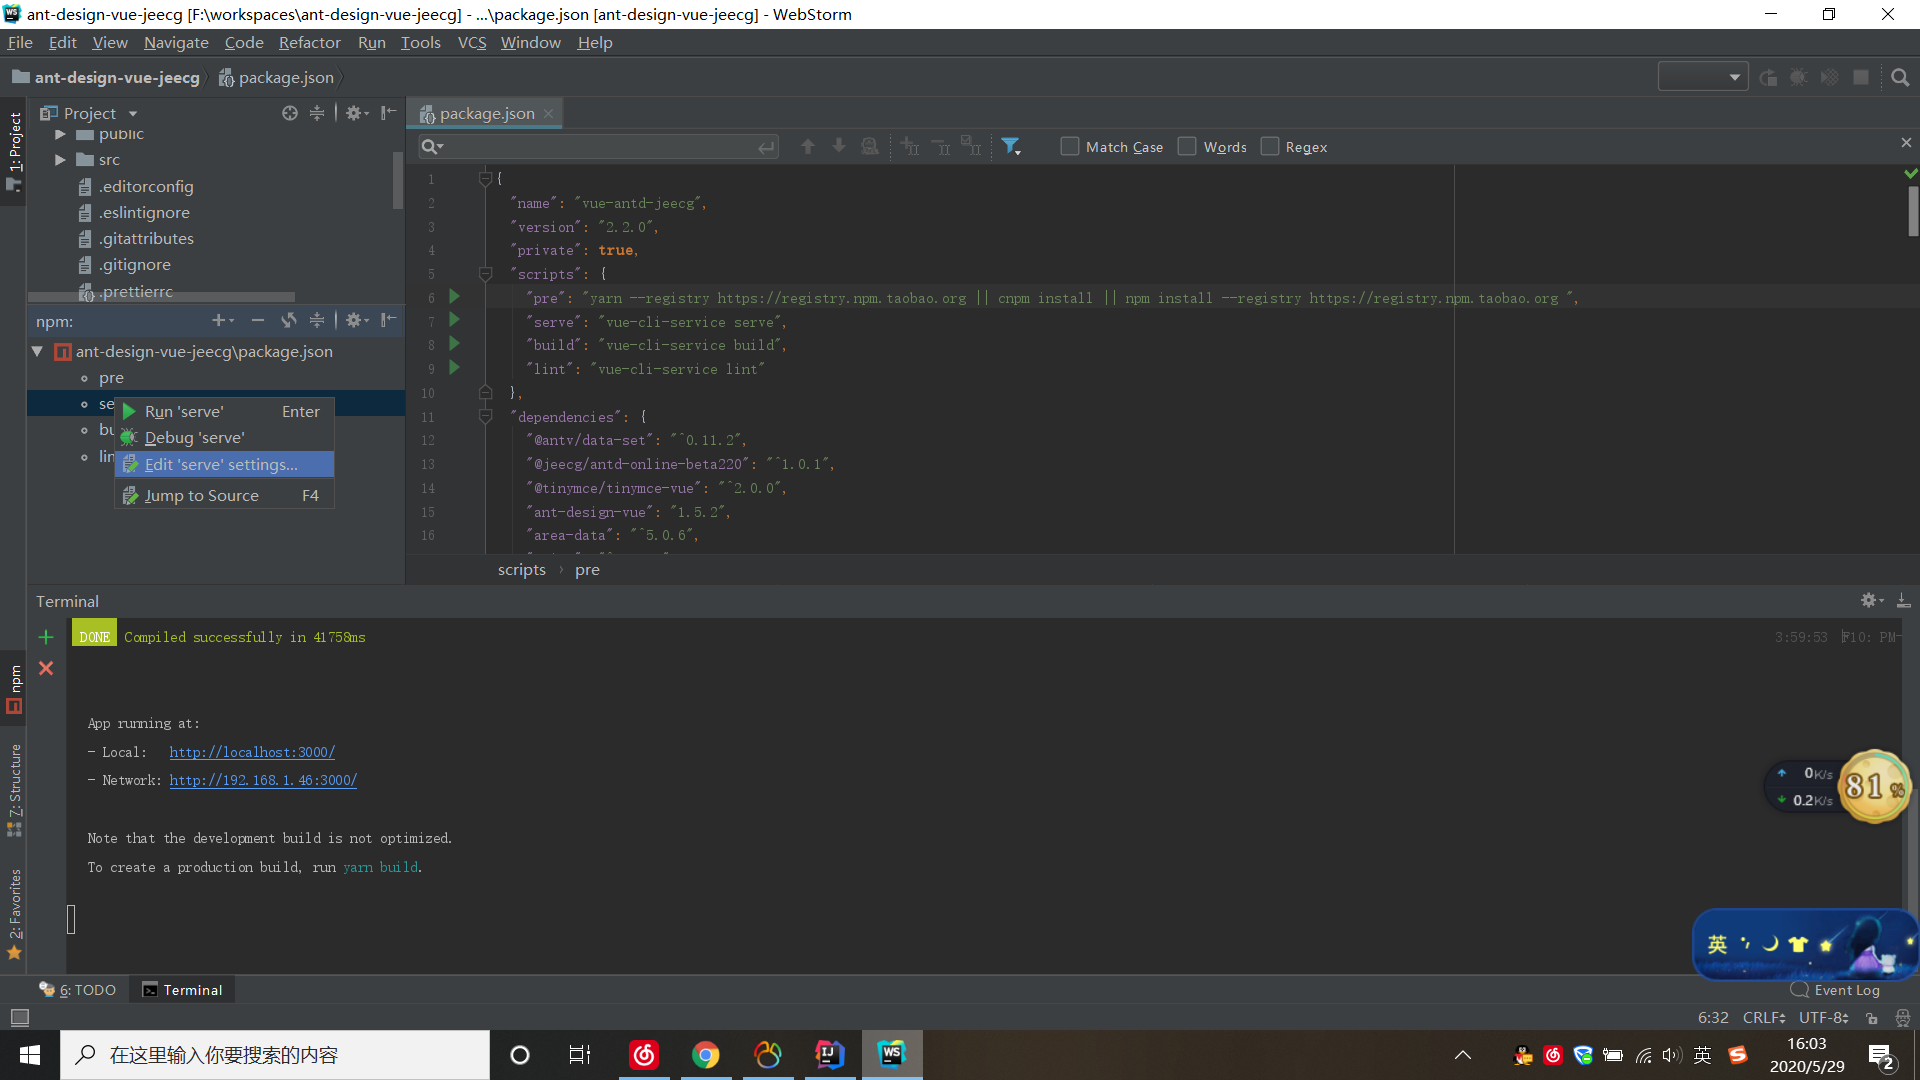Enable the Match Case checkbox
Image resolution: width=1920 pixels, height=1080 pixels.
click(1069, 147)
